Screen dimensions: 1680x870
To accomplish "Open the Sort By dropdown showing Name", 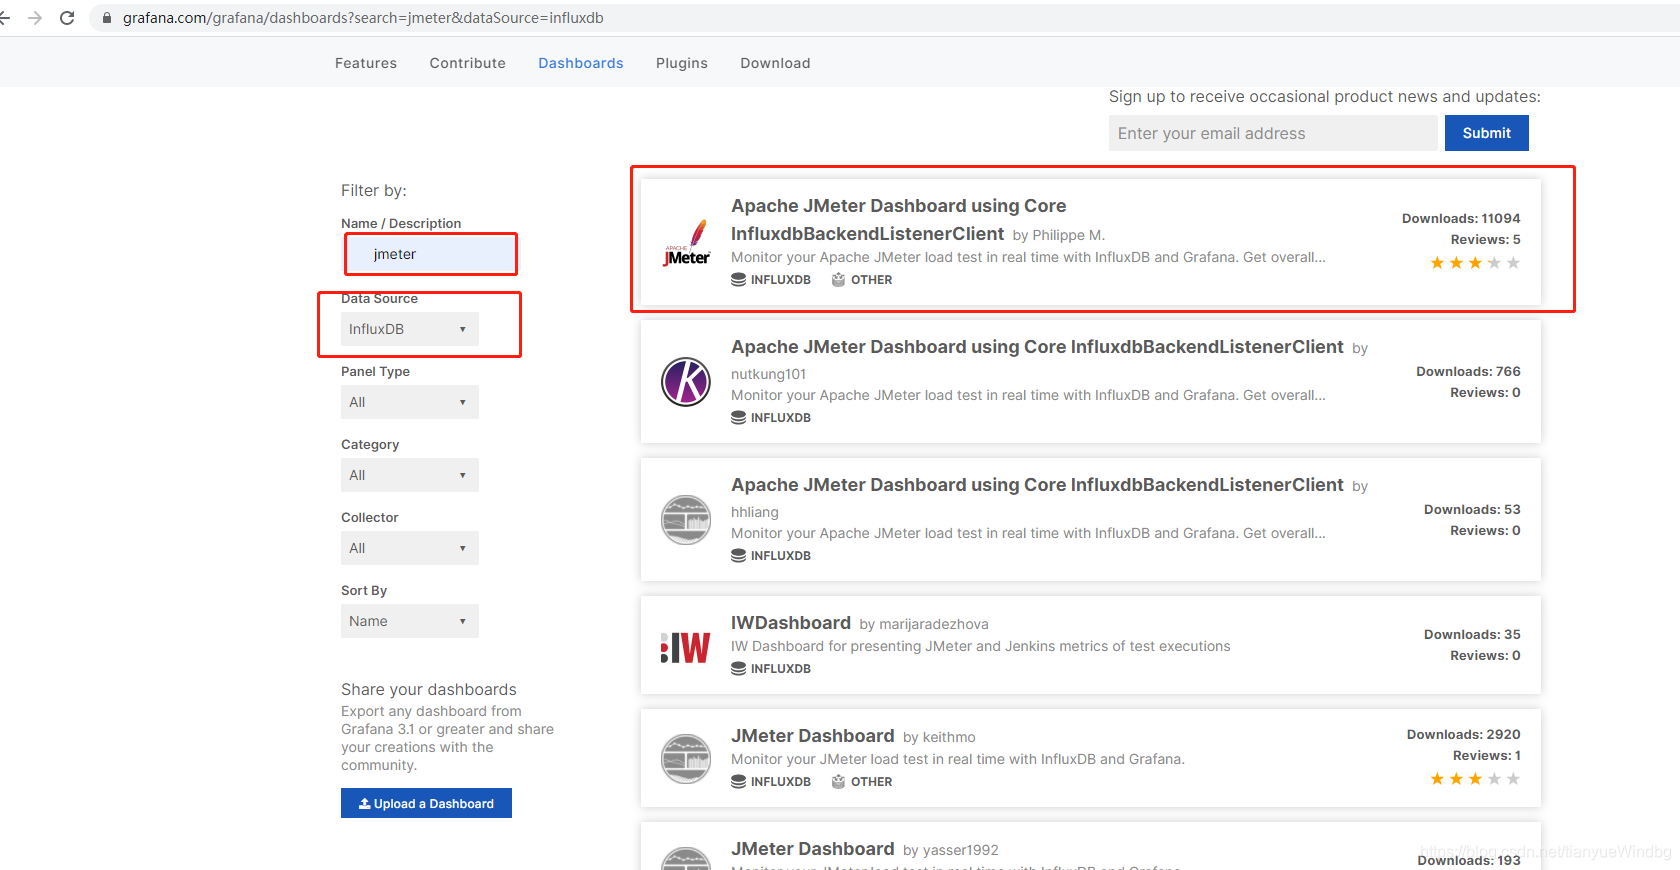I will coord(410,621).
